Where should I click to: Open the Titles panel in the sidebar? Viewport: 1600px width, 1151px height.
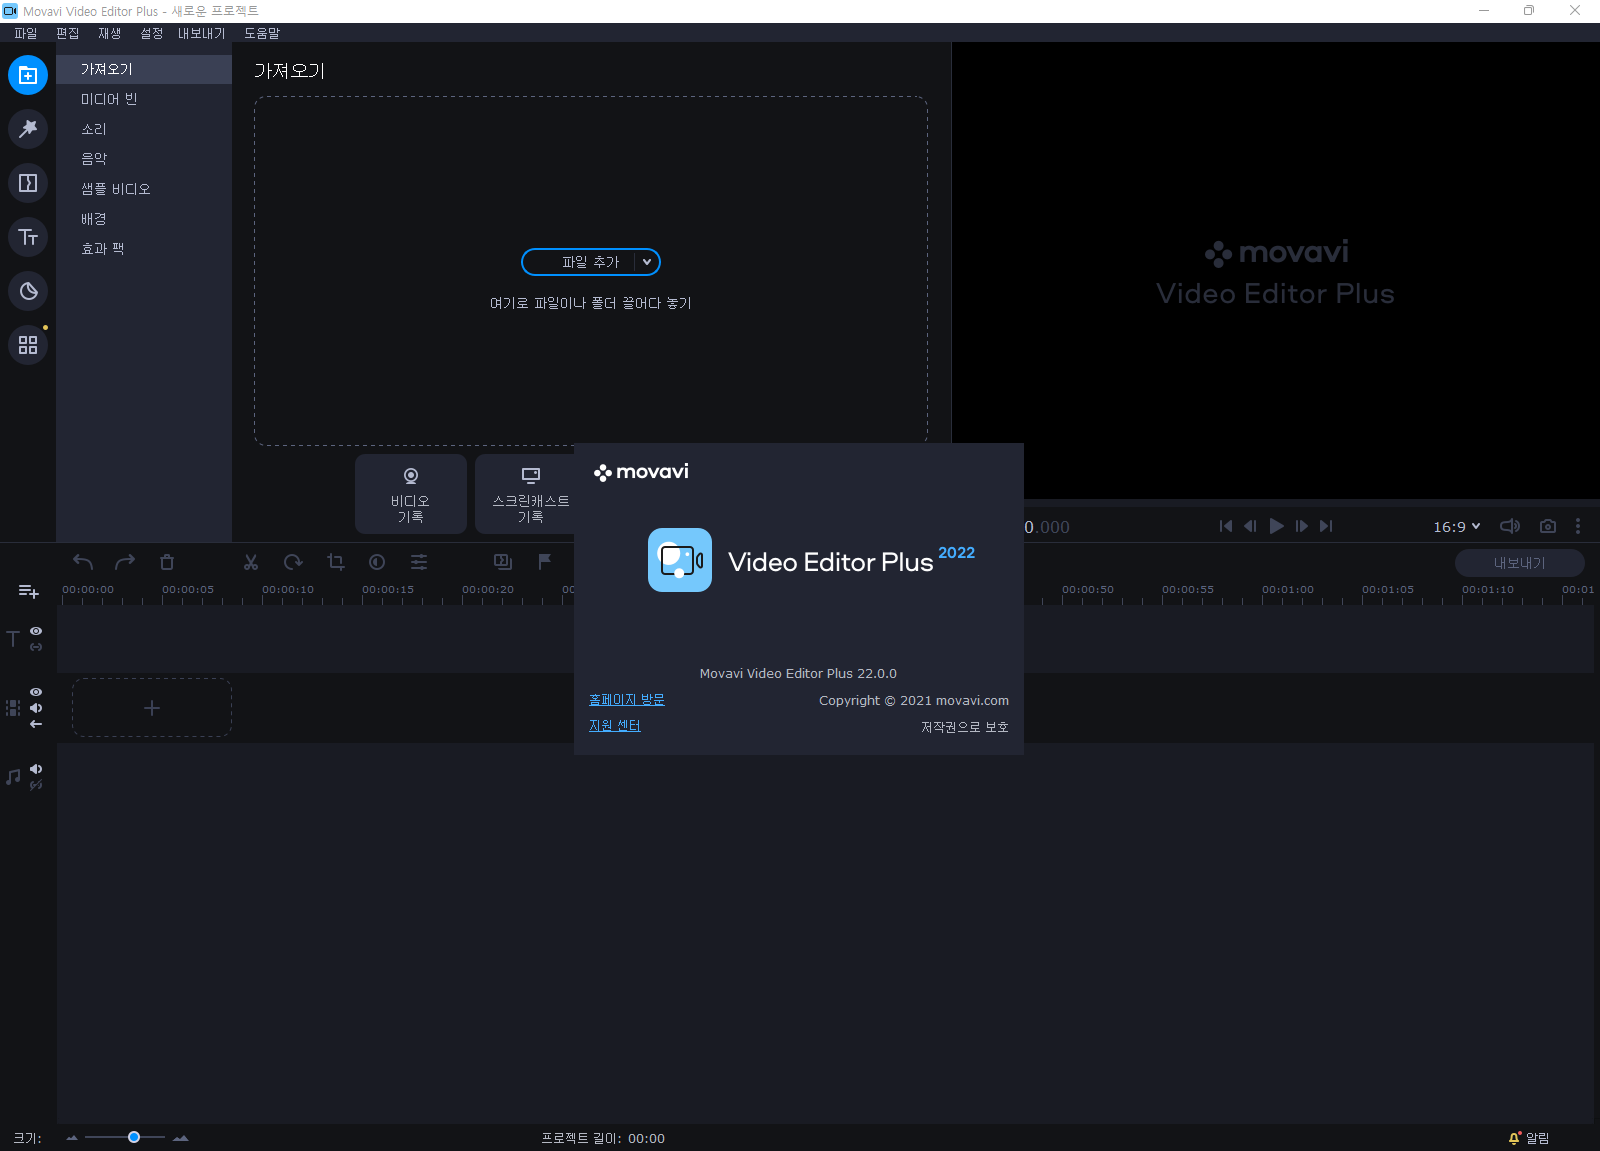click(x=28, y=237)
